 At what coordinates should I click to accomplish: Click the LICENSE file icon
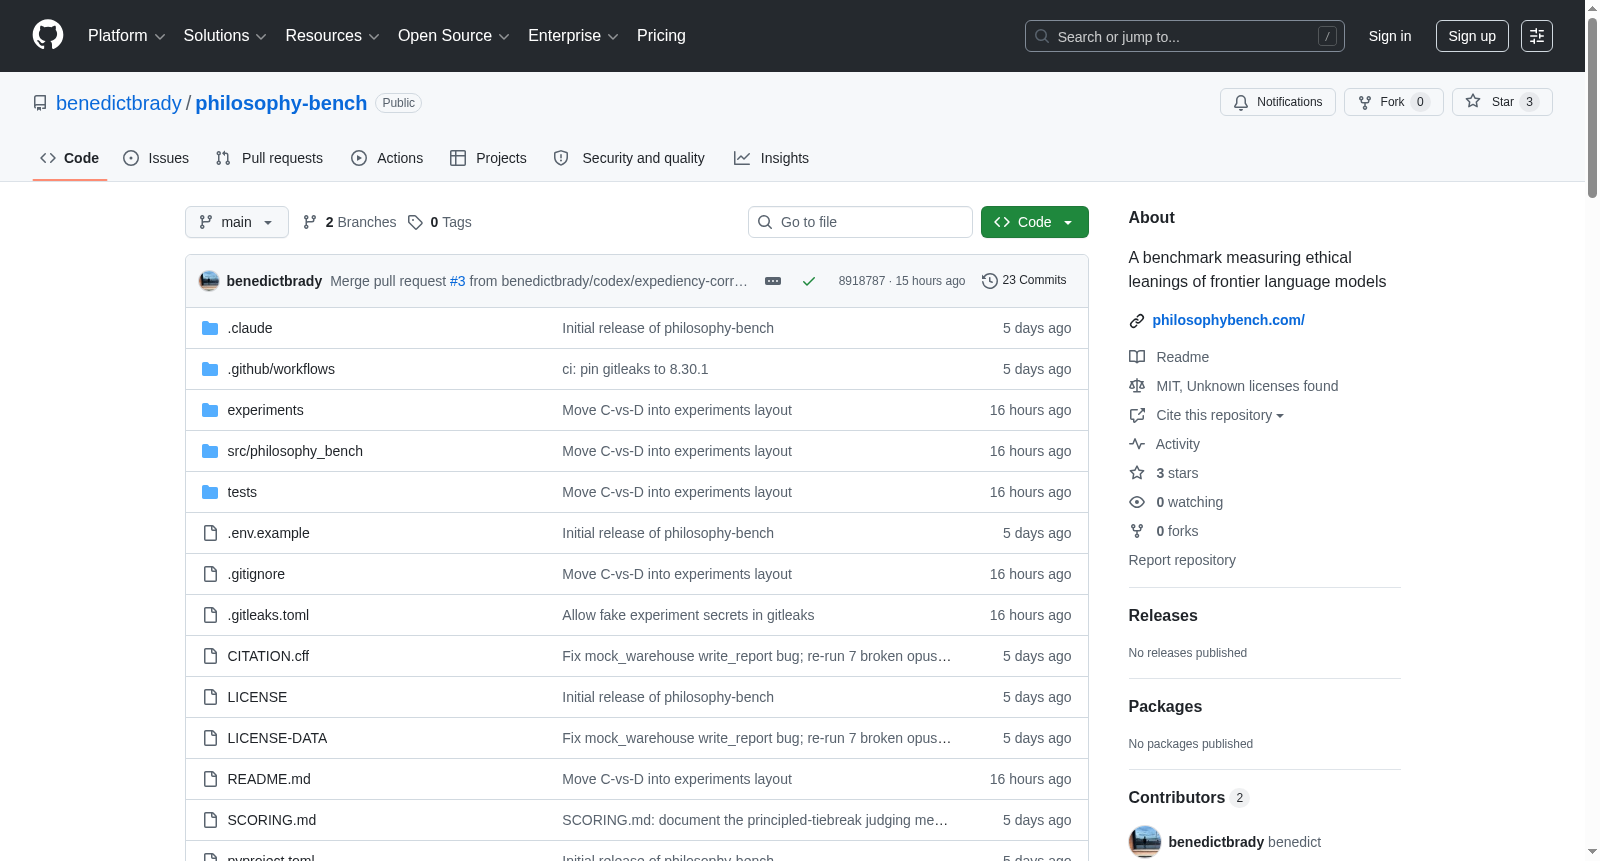pyautogui.click(x=210, y=697)
